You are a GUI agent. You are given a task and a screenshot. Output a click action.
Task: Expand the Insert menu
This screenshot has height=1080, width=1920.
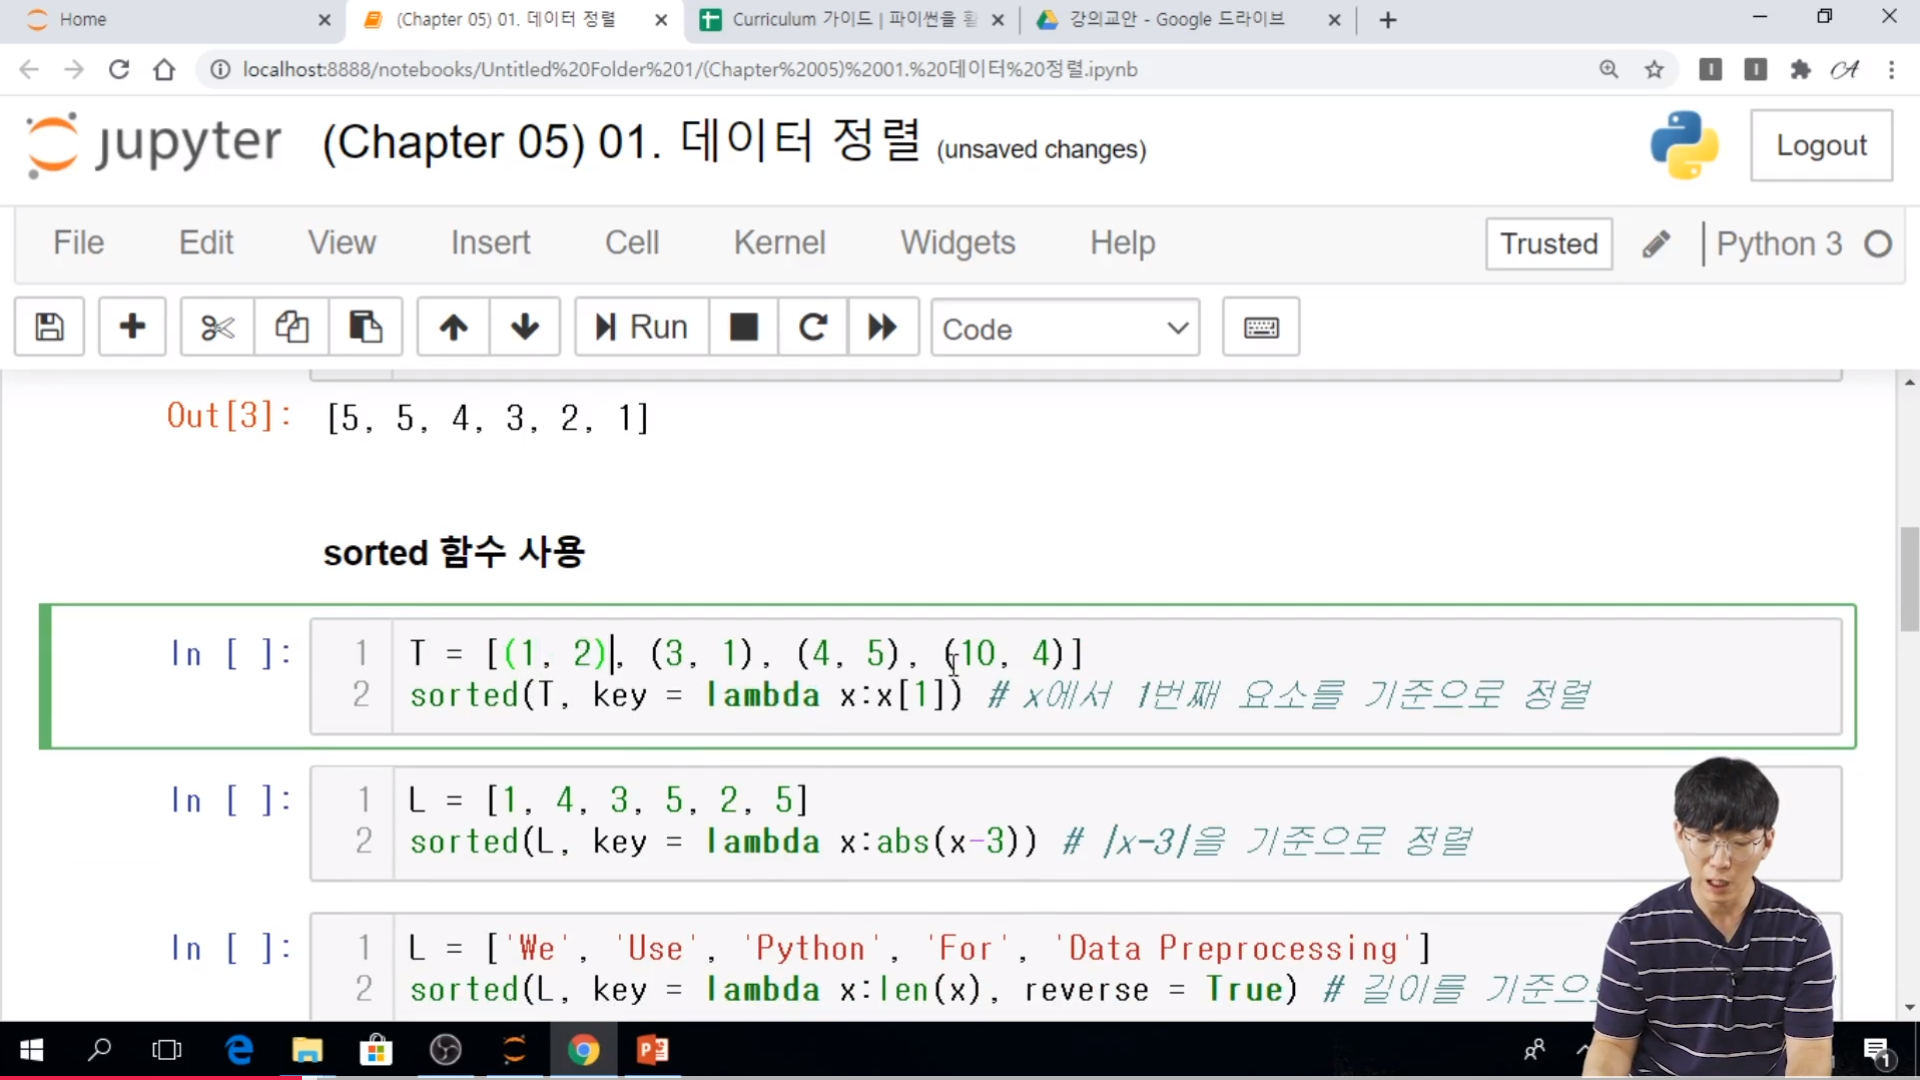pos(490,243)
